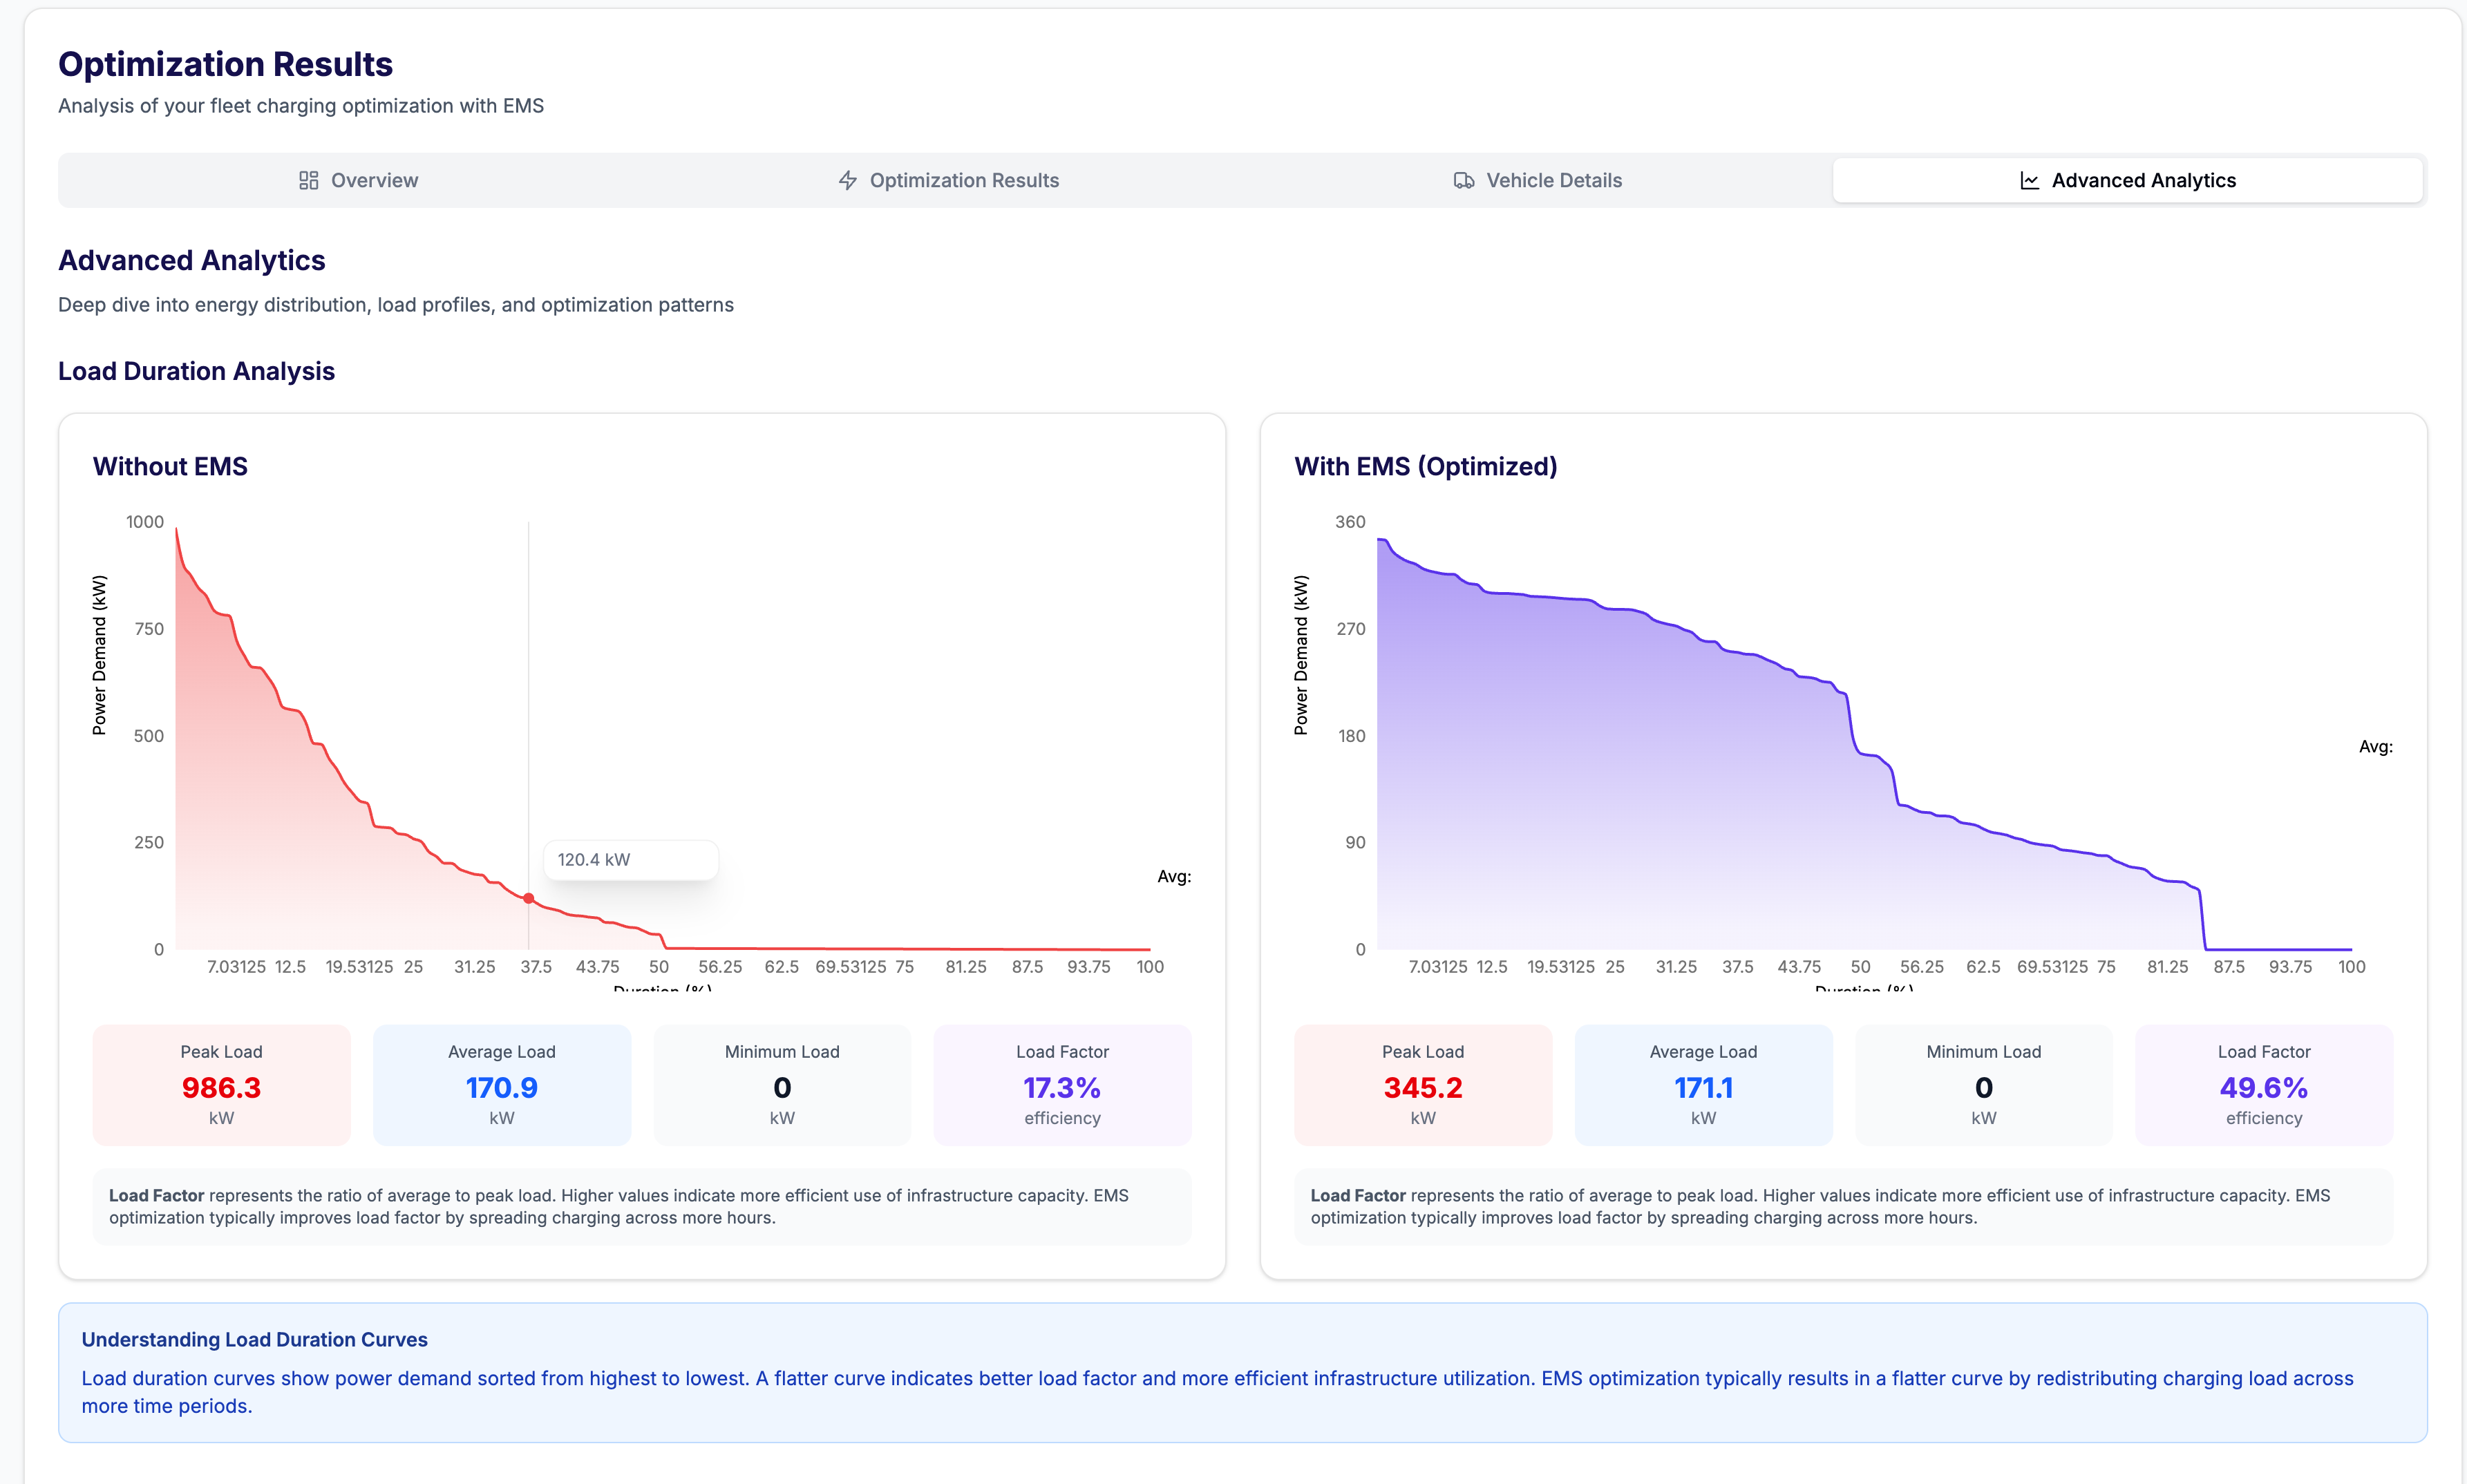The width and height of the screenshot is (2467, 1484).
Task: Click the line chart Advanced Analytics icon
Action: pyautogui.click(x=2029, y=180)
